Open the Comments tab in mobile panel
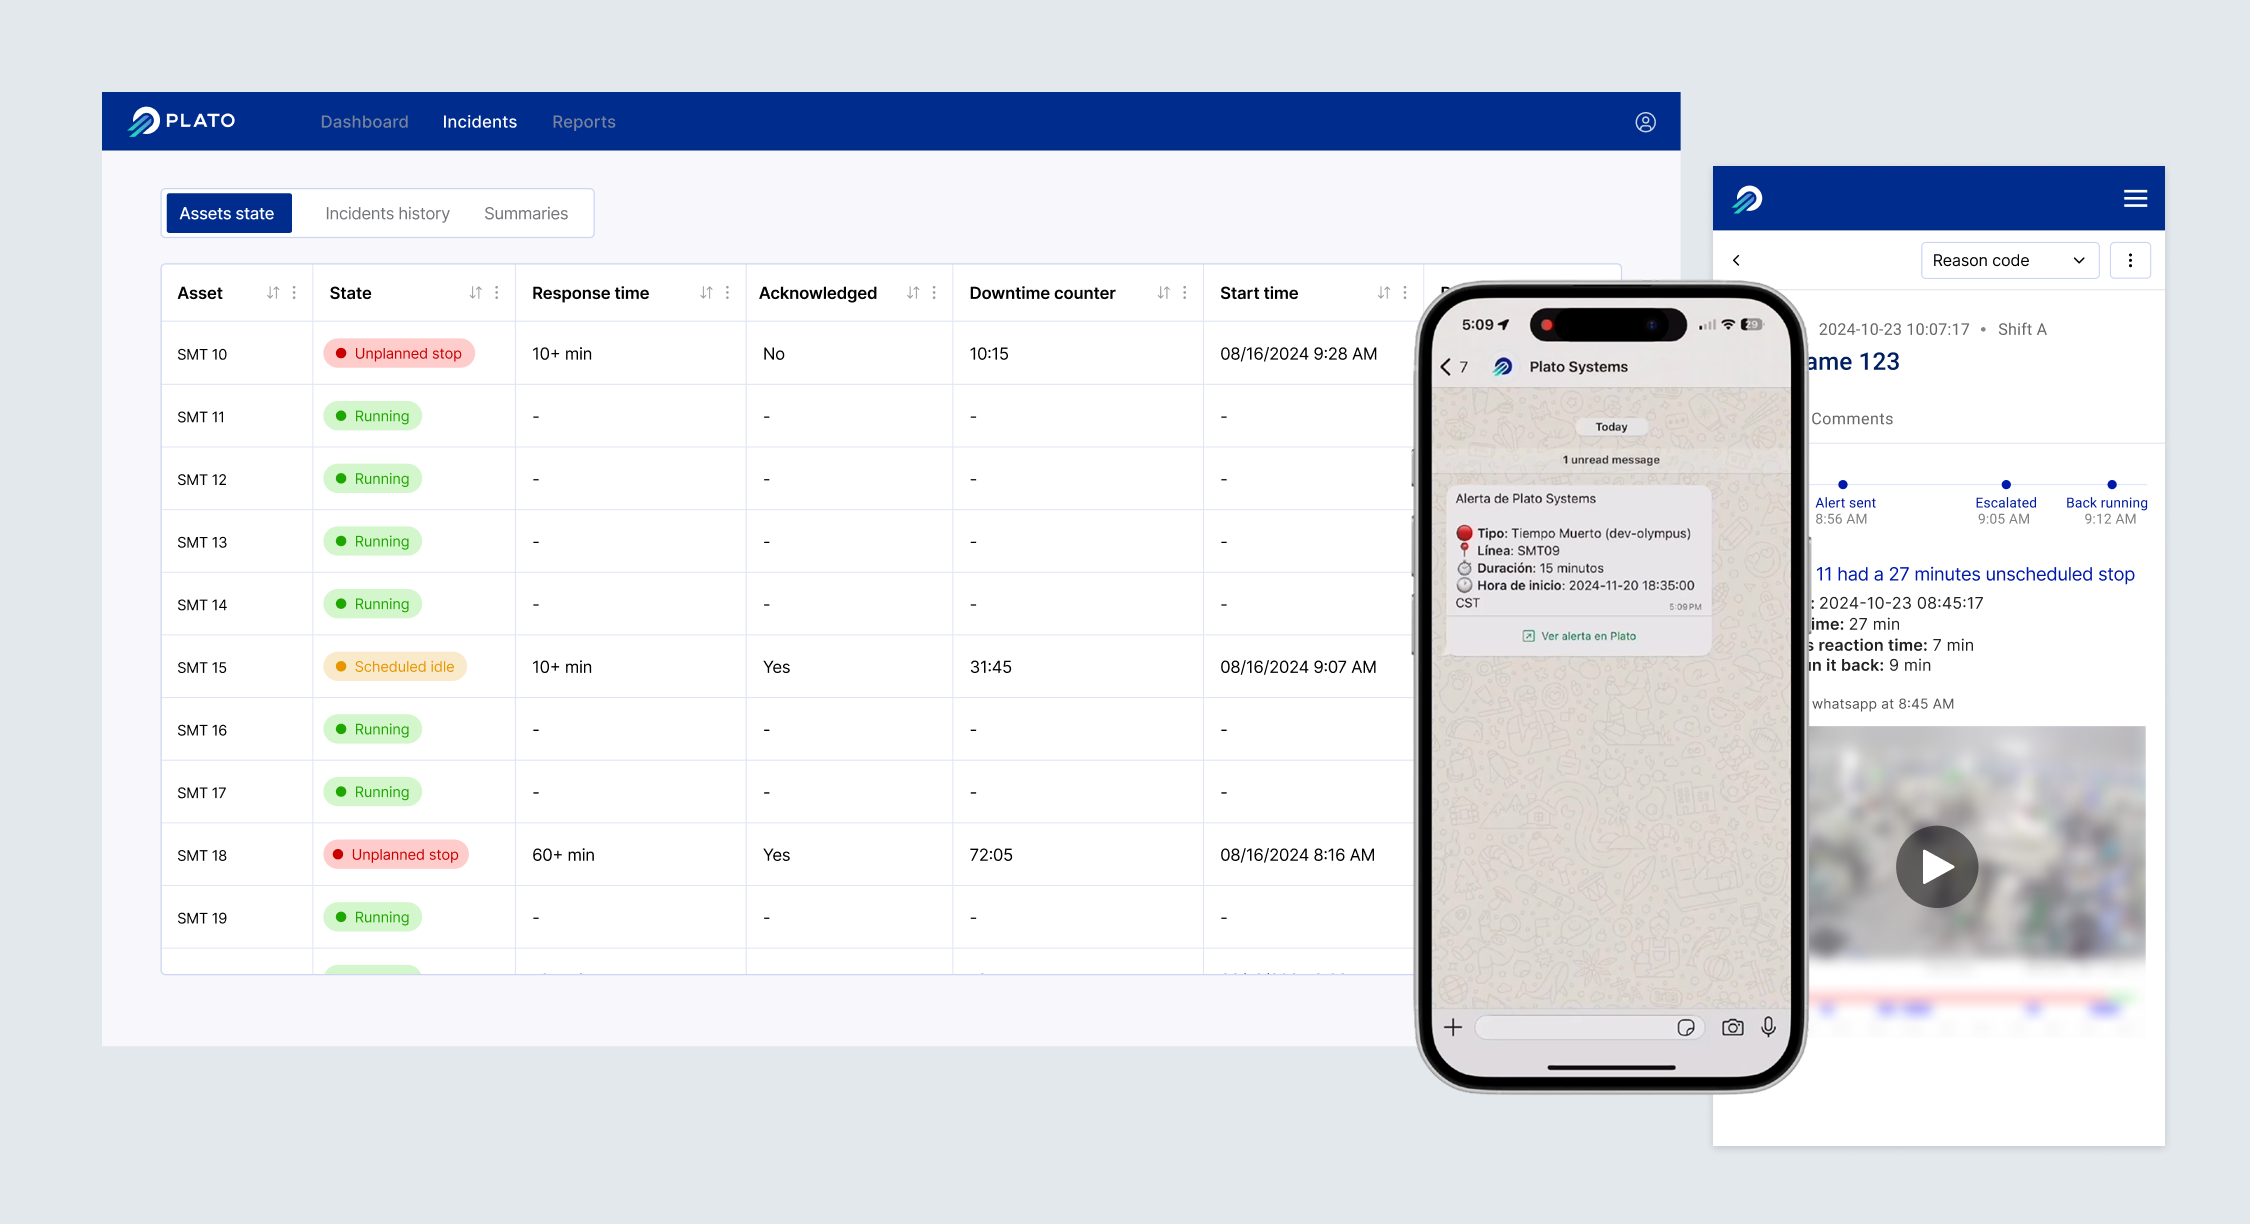2250x1224 pixels. click(x=1852, y=419)
